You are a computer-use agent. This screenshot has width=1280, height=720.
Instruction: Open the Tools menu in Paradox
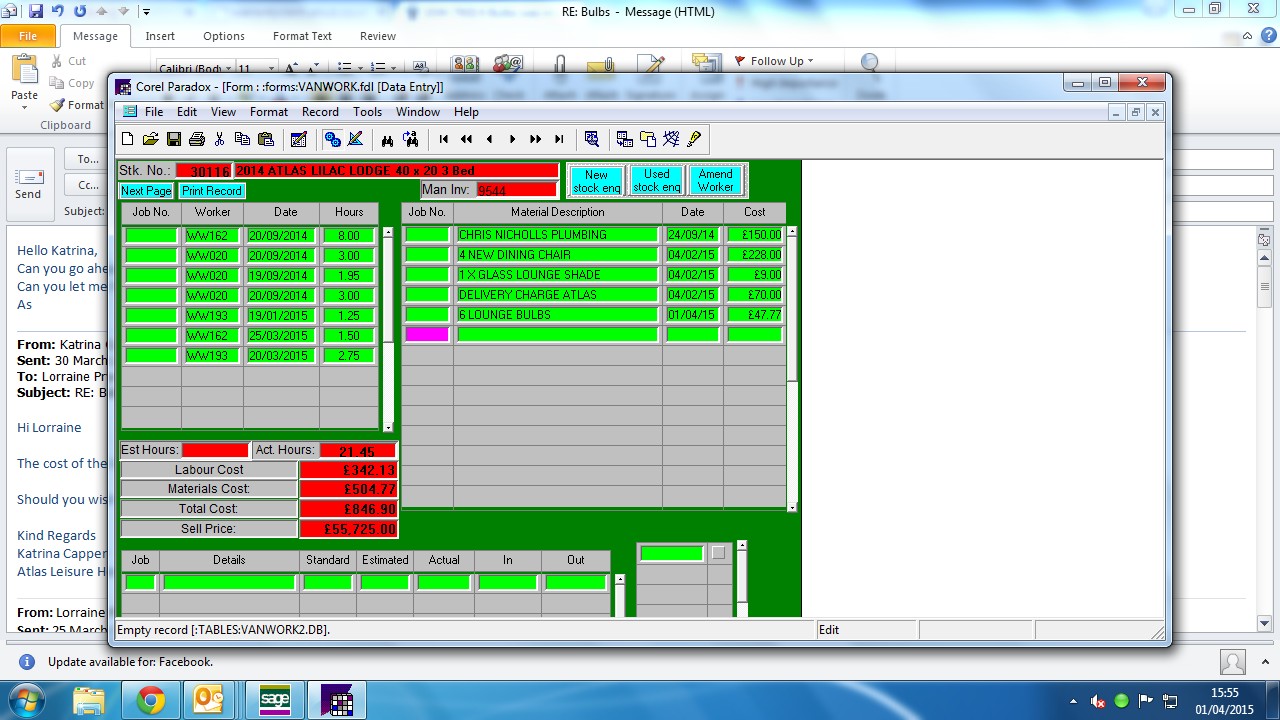367,112
